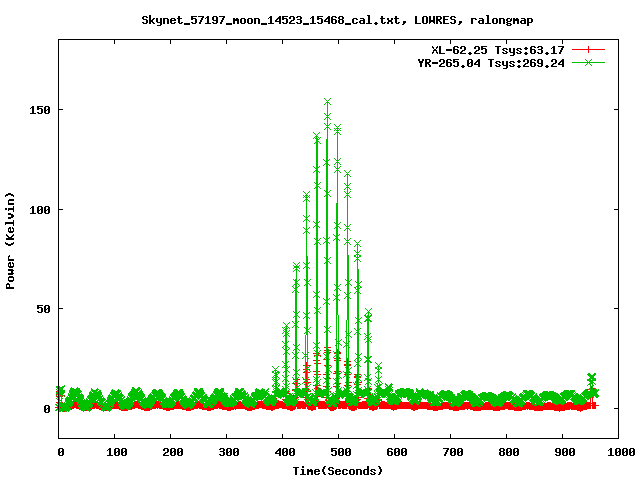Click the small green spike near 950 seconds
Viewport: 640px width, 480px height.
(x=591, y=380)
